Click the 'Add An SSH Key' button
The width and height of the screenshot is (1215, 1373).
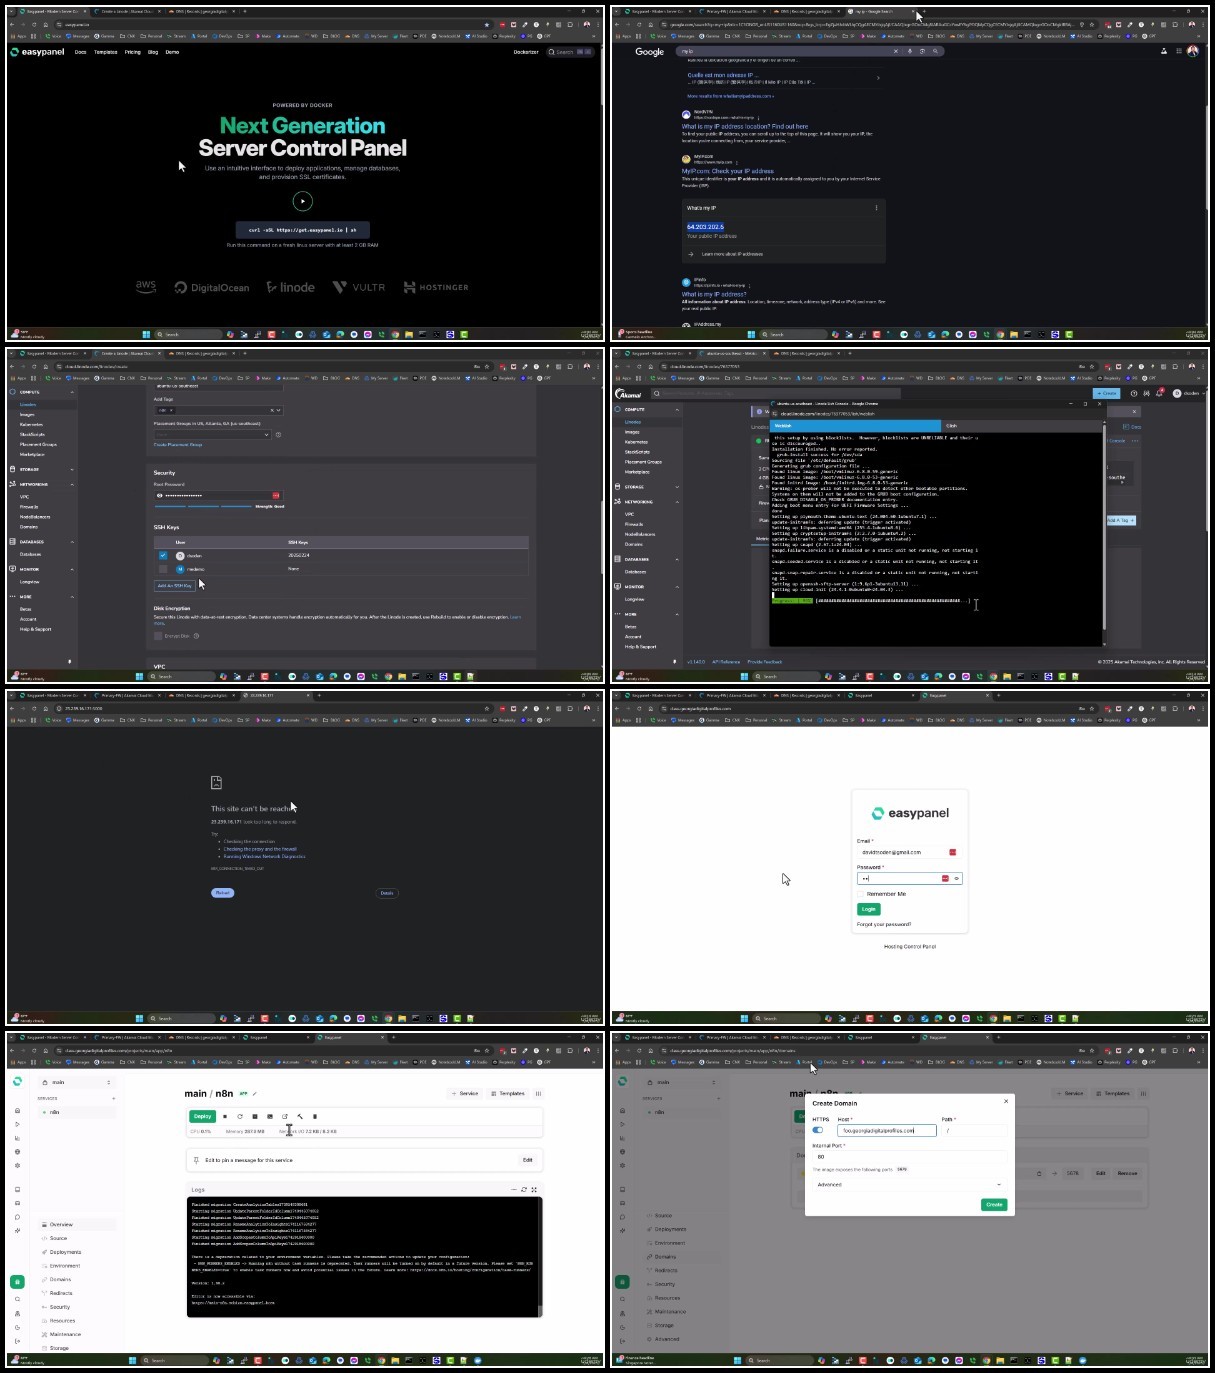[174, 585]
